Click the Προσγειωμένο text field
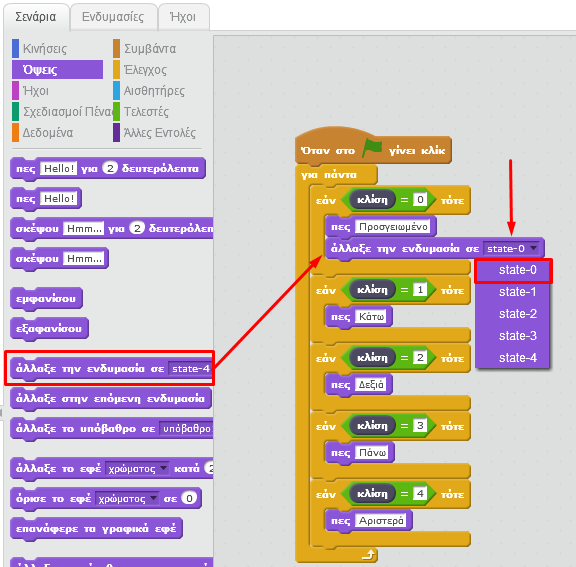The height and width of the screenshot is (567, 576). tap(393, 227)
